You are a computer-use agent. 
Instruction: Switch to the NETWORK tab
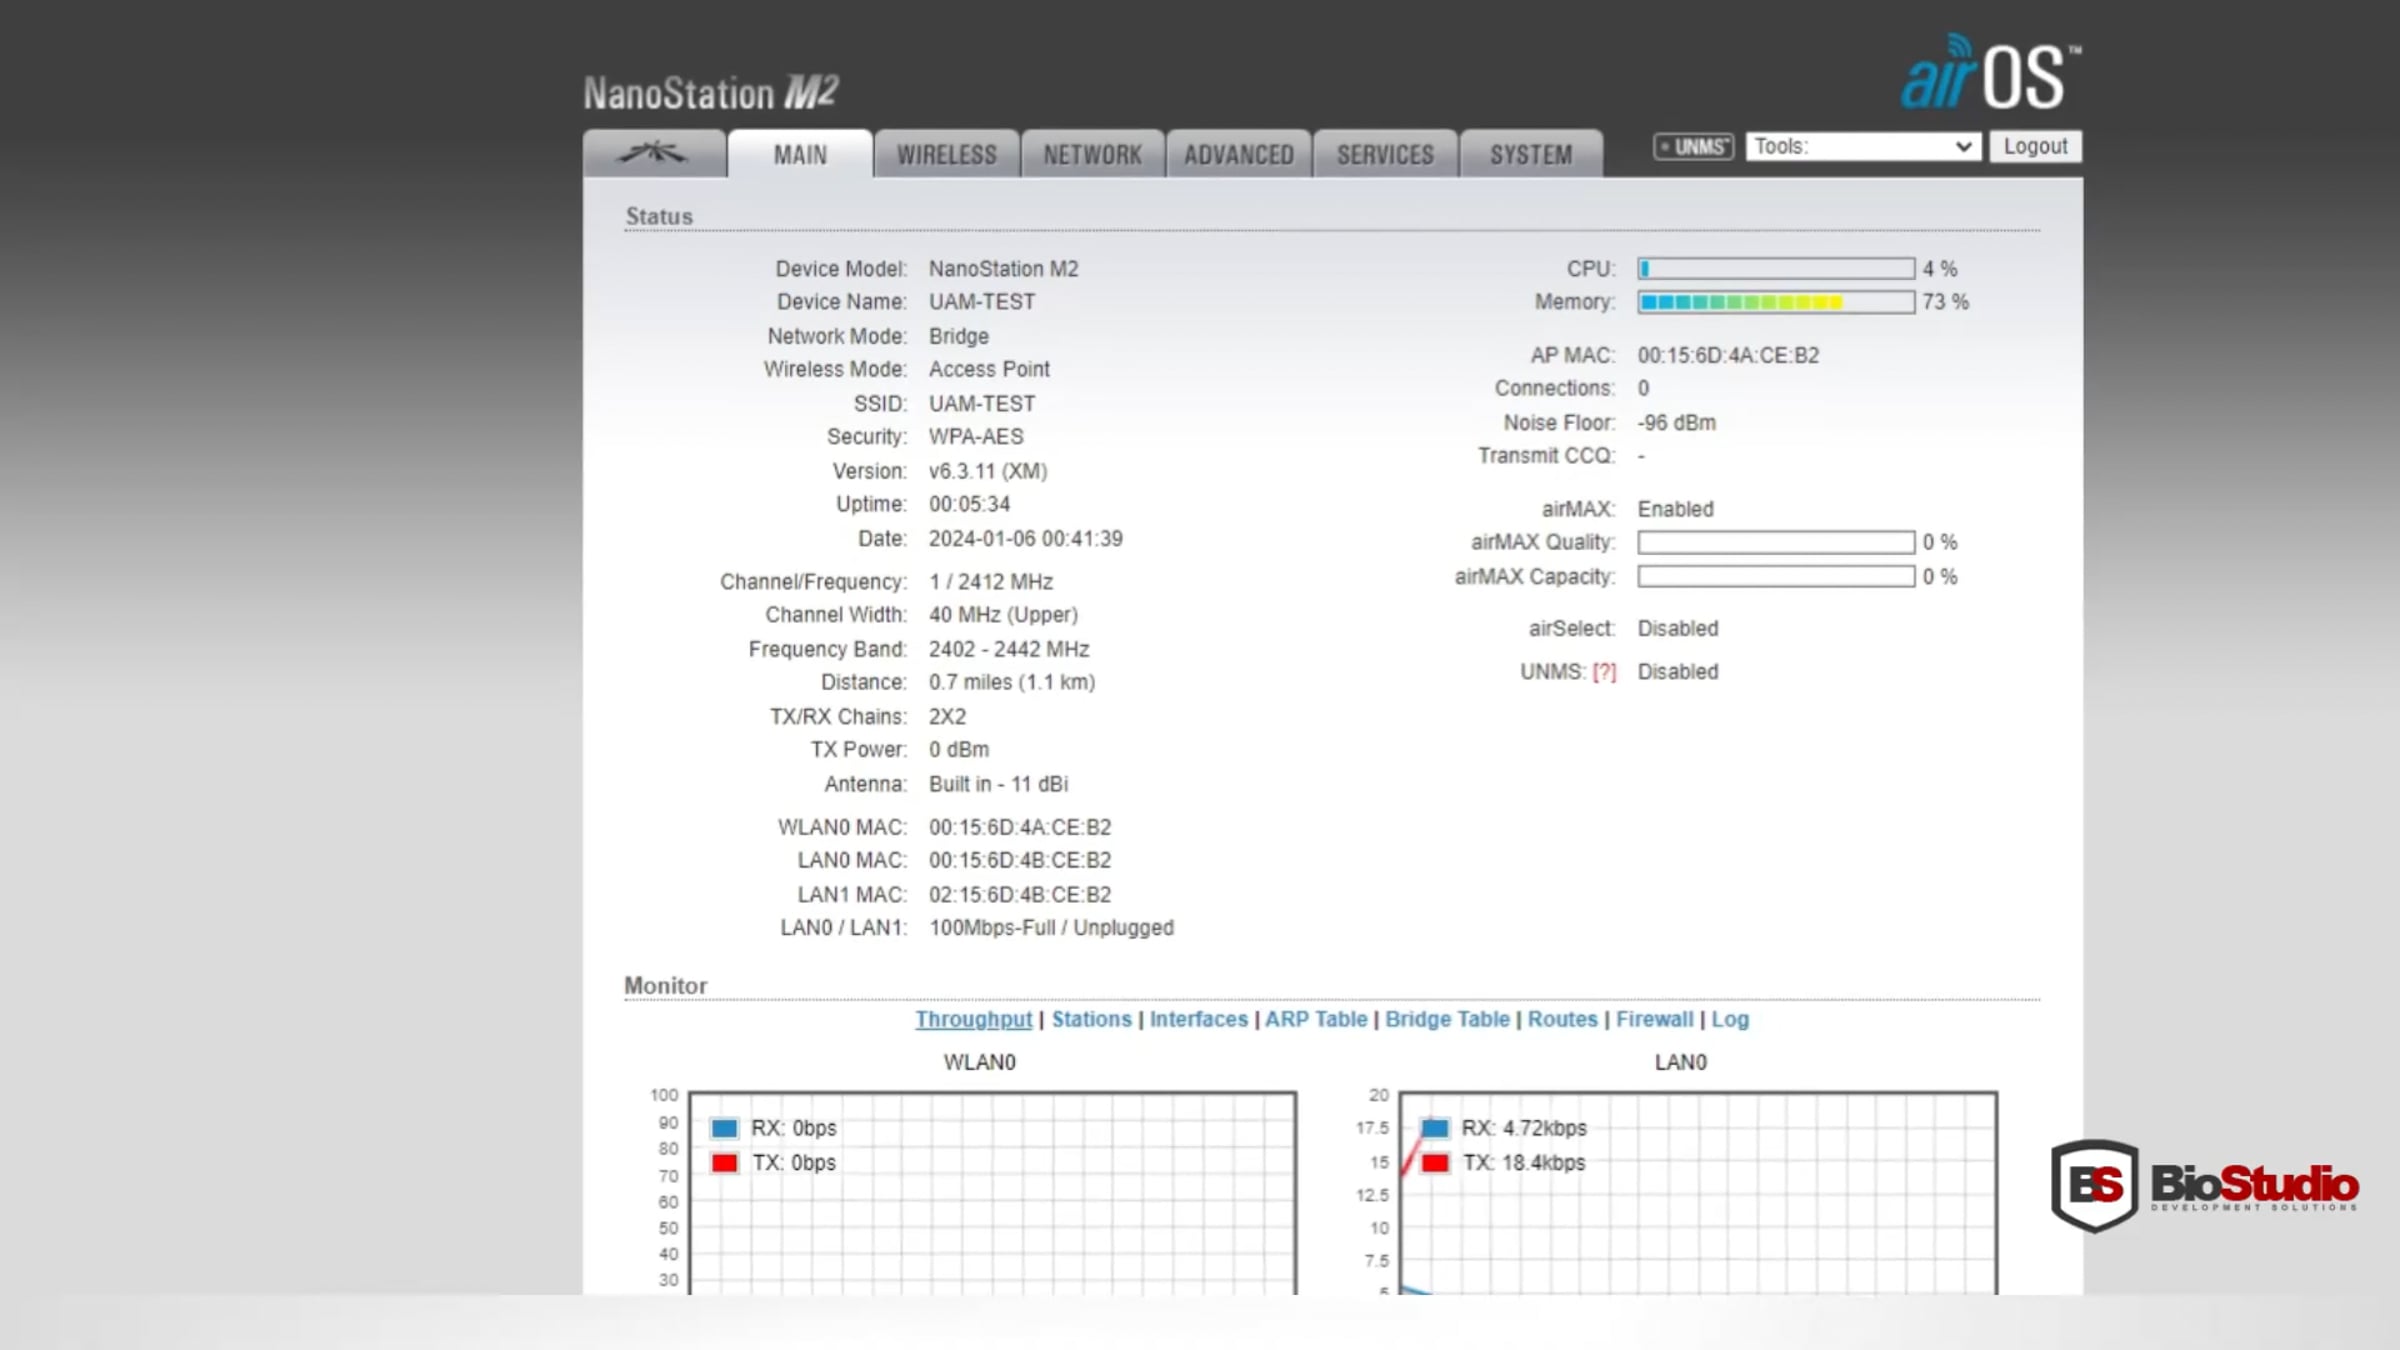pyautogui.click(x=1092, y=155)
